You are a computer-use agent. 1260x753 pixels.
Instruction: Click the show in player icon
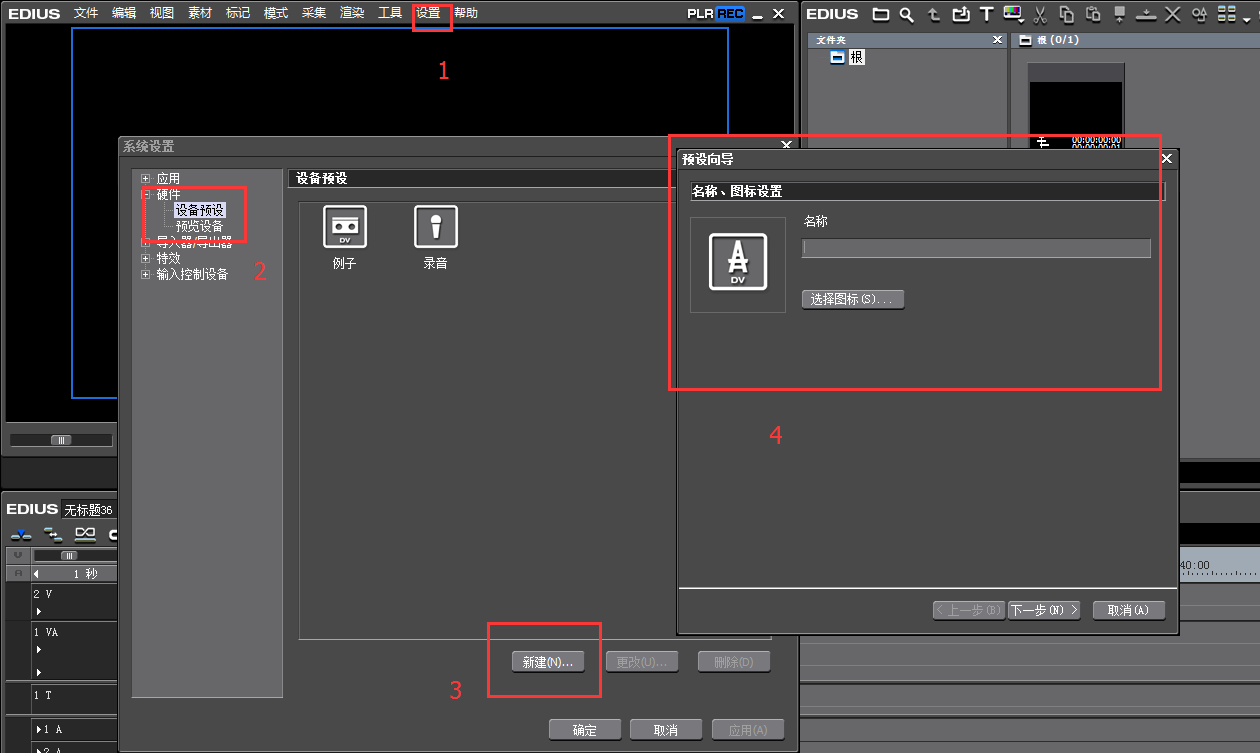coord(1120,14)
